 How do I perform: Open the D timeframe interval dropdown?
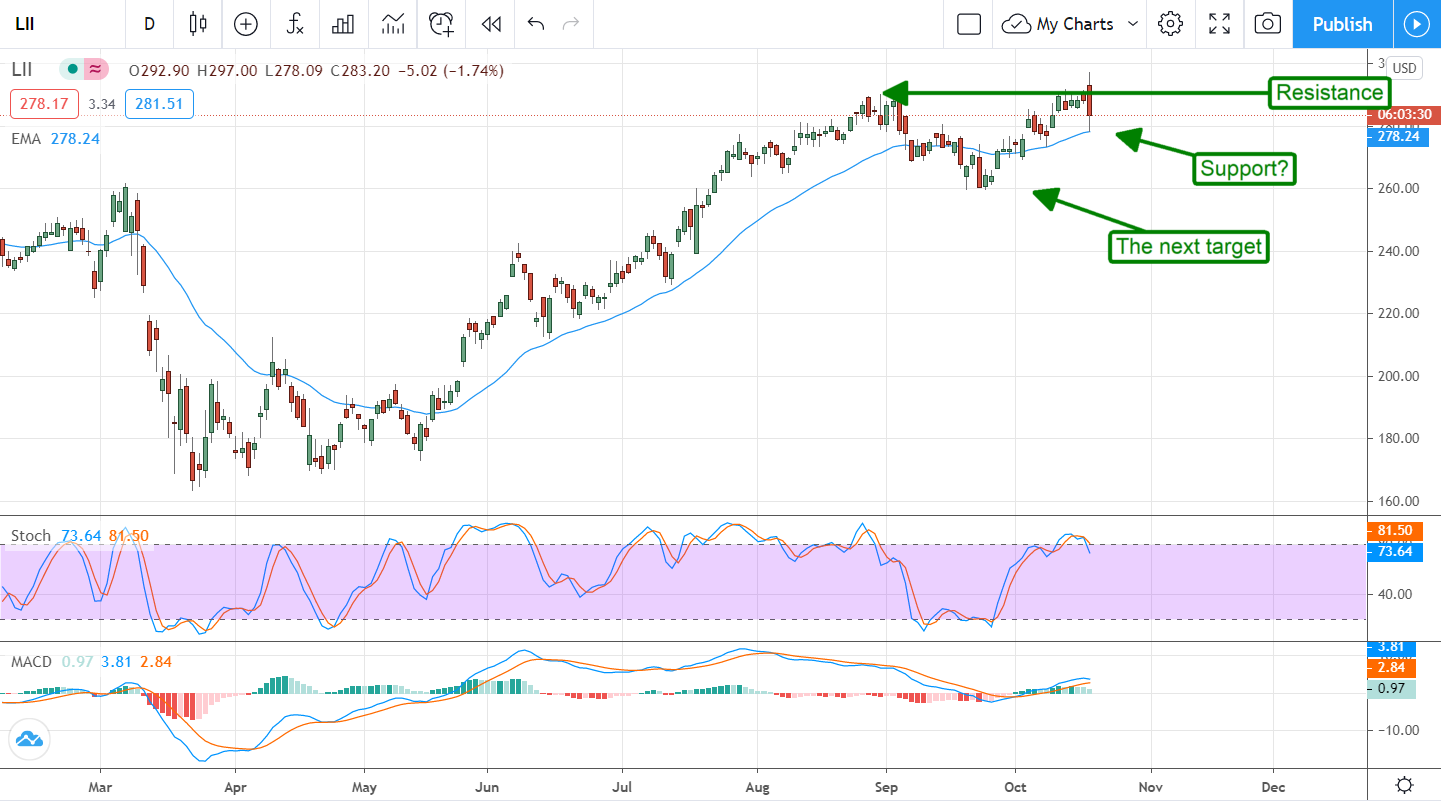coord(149,24)
